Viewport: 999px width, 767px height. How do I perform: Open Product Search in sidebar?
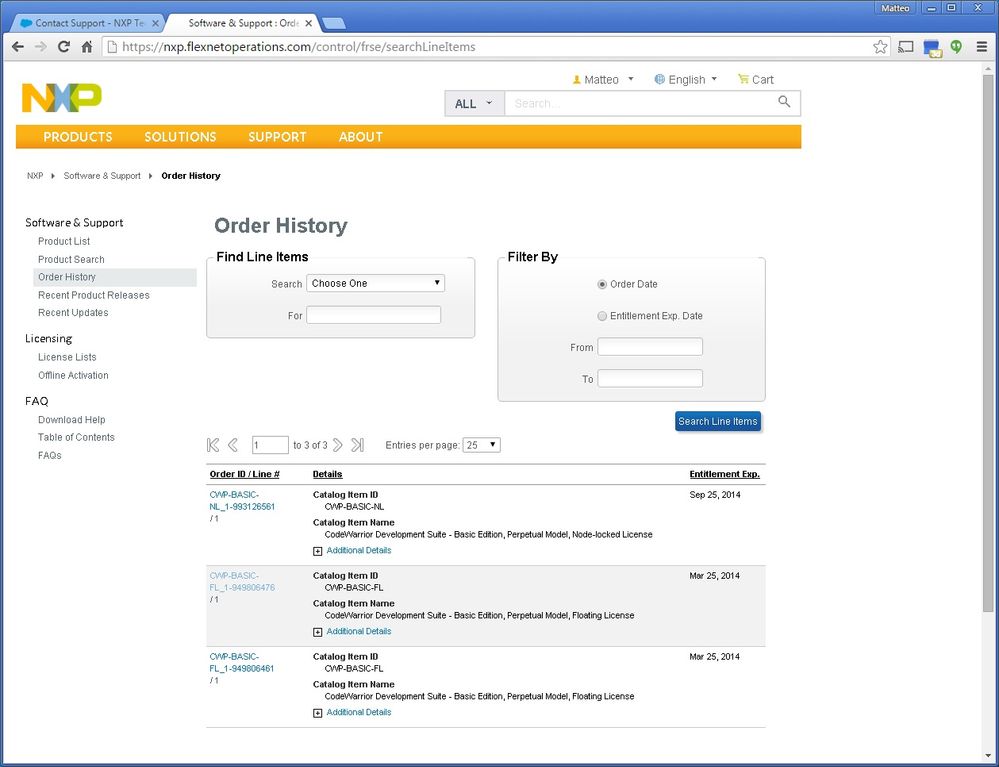pos(71,259)
